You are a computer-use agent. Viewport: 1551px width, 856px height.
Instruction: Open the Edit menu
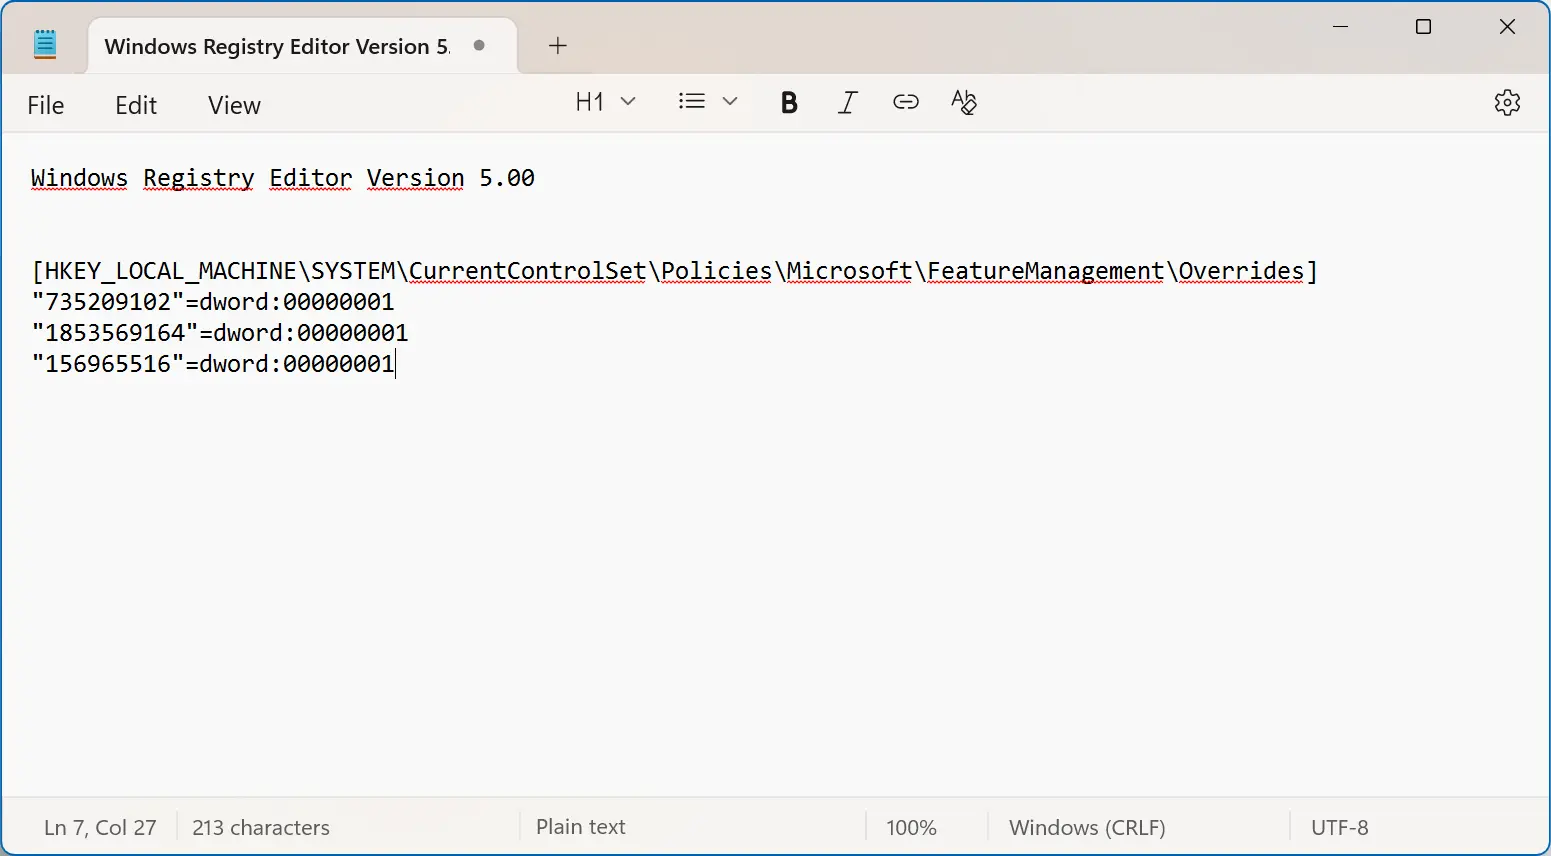[x=136, y=105]
